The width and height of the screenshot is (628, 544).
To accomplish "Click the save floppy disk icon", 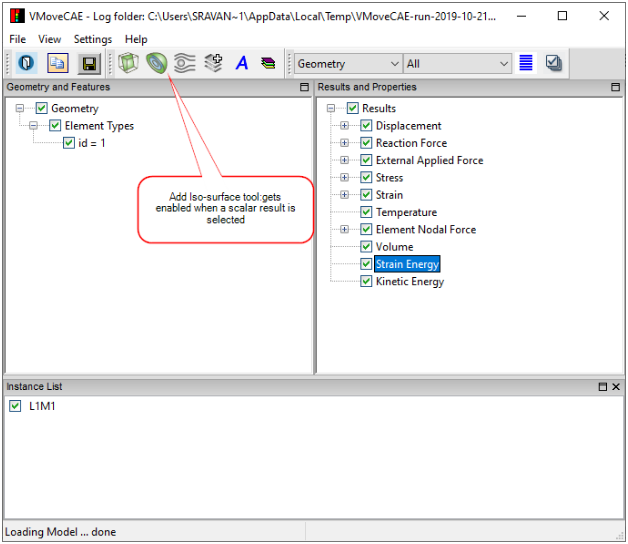I will coord(89,63).
